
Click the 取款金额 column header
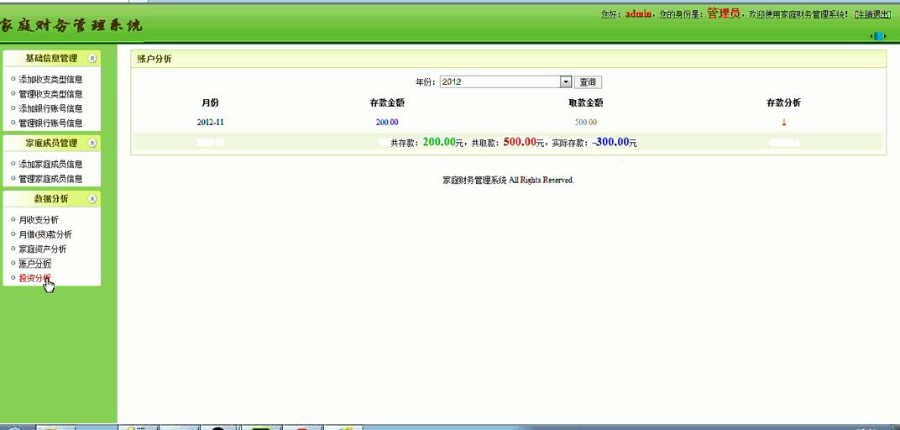point(586,103)
